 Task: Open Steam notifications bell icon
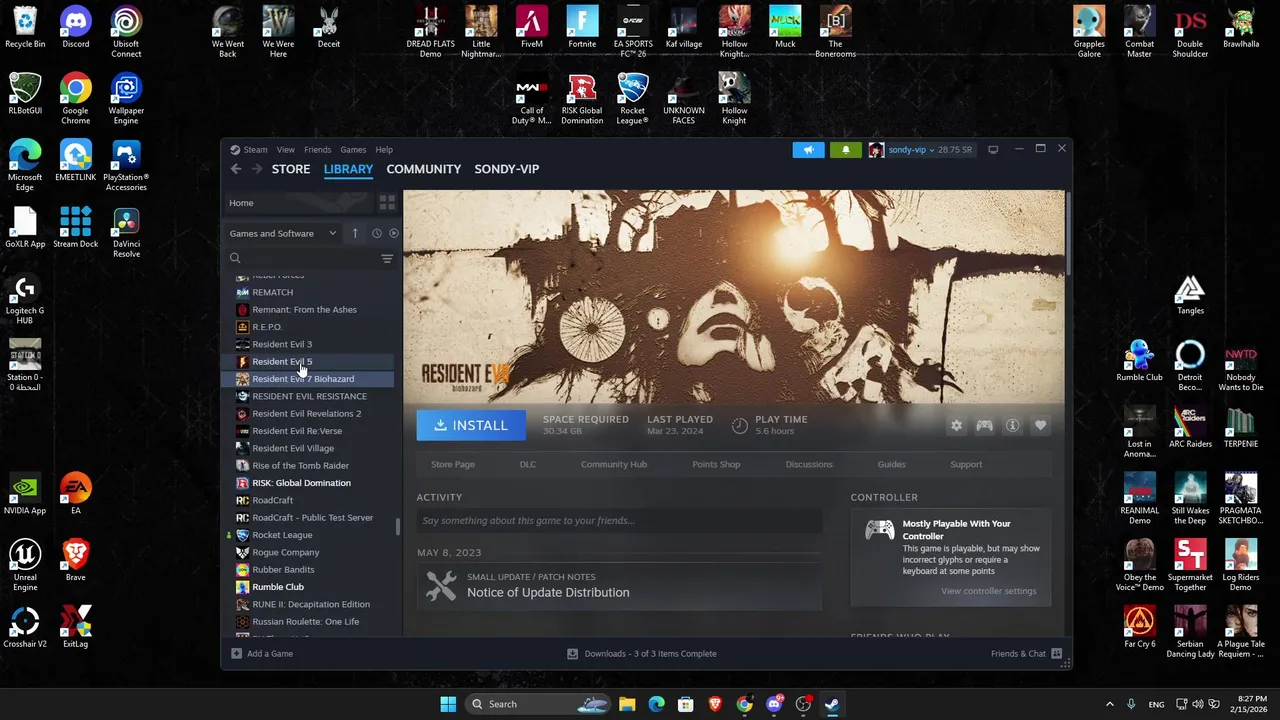pos(845,150)
